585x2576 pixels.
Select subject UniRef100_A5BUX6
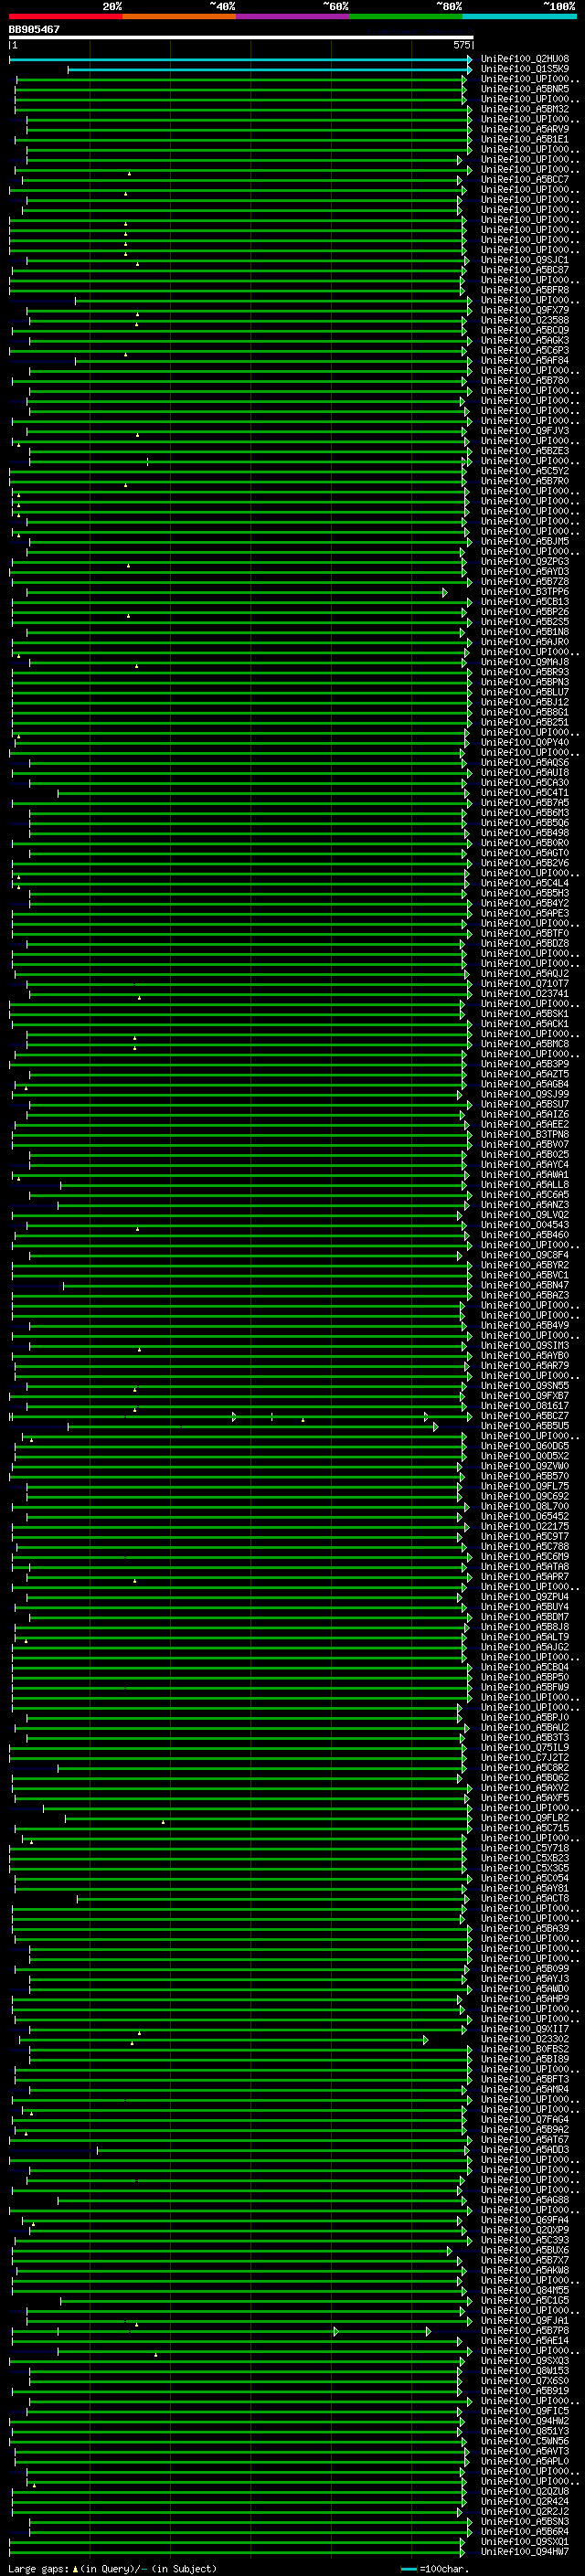pos(525,2250)
